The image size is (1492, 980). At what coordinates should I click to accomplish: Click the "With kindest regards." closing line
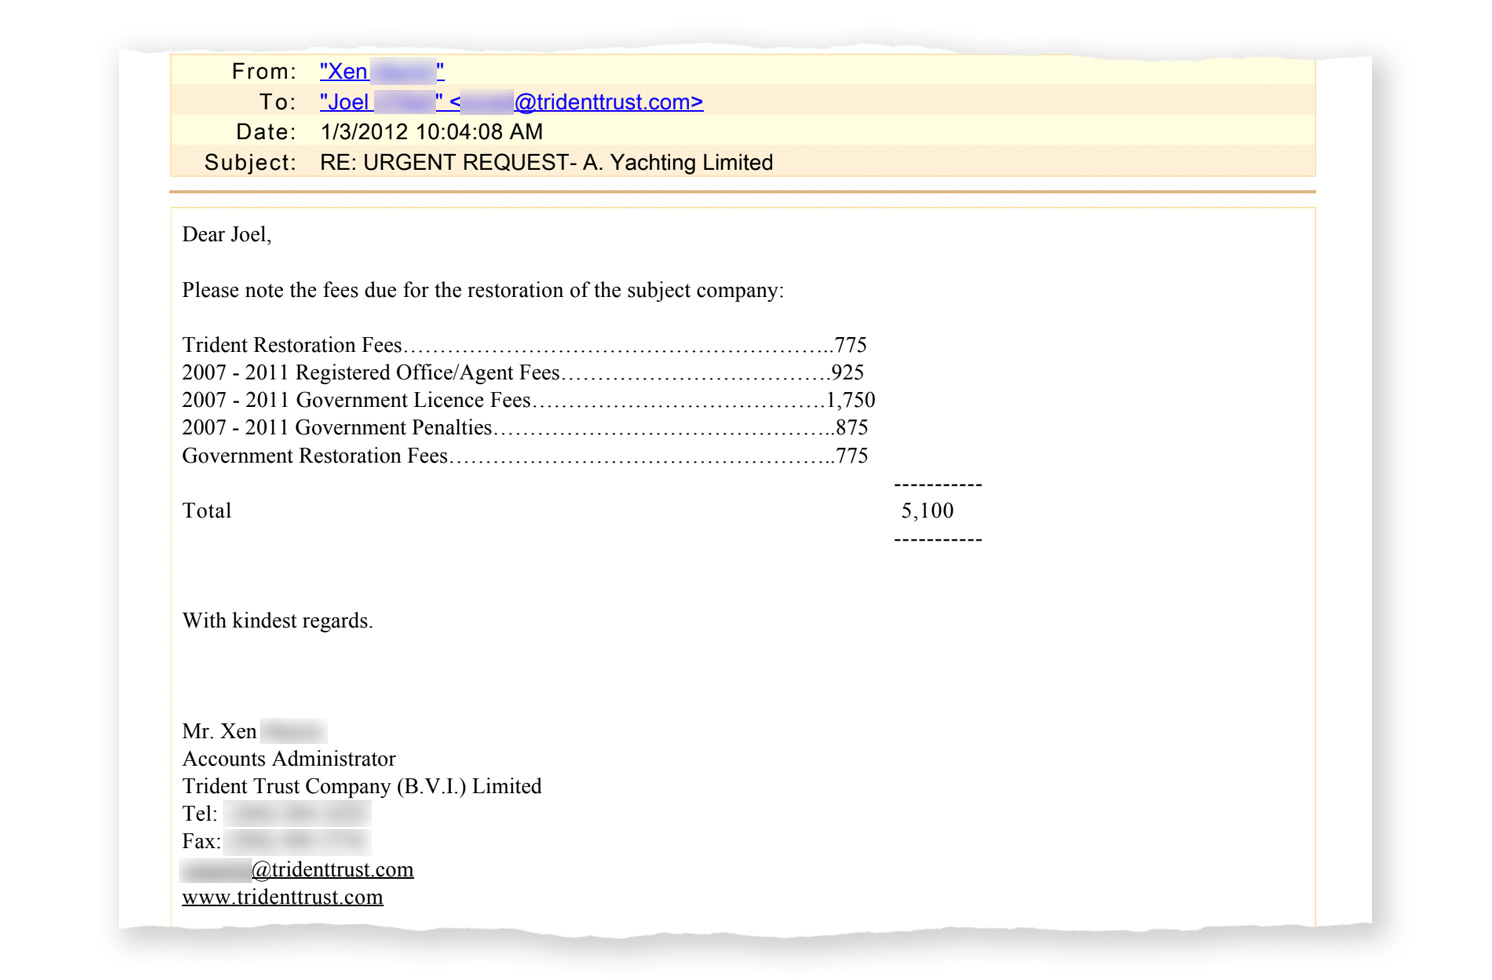point(277,621)
